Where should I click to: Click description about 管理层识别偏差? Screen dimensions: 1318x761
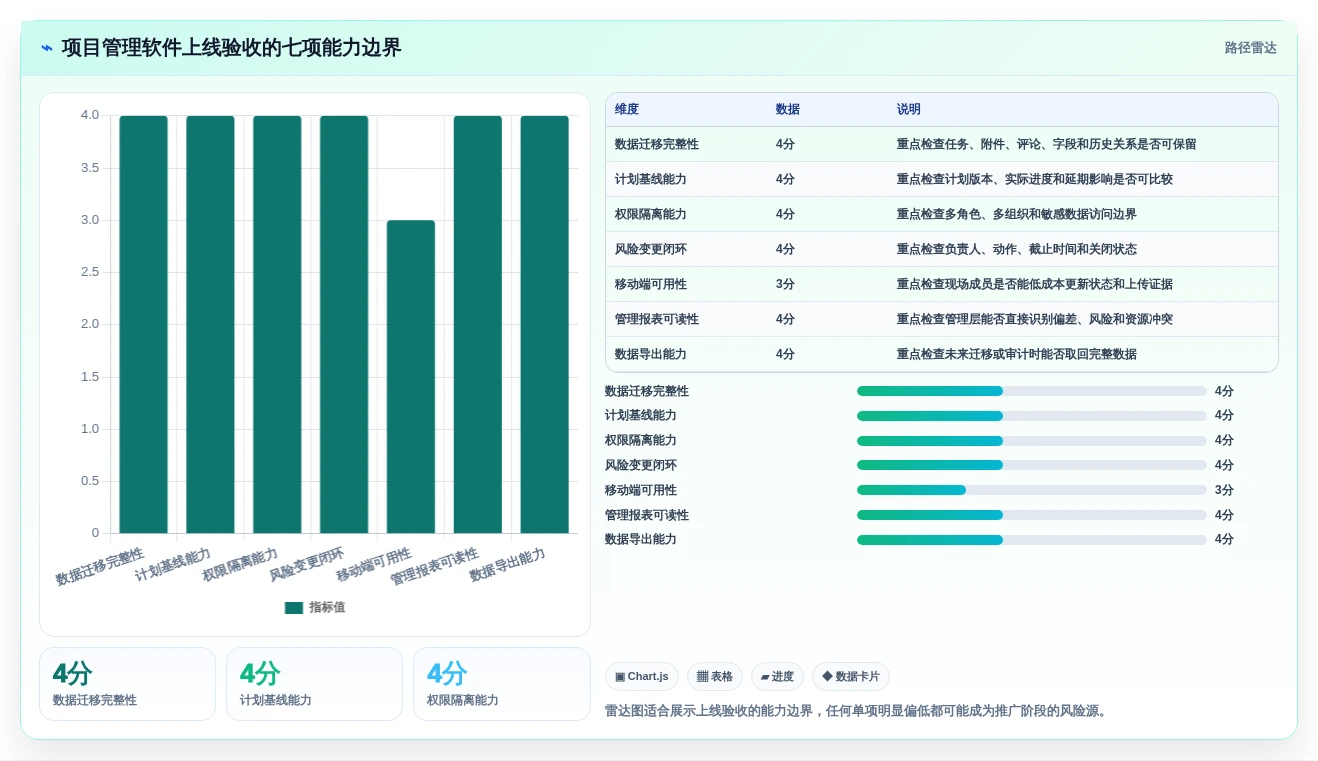coord(1035,319)
